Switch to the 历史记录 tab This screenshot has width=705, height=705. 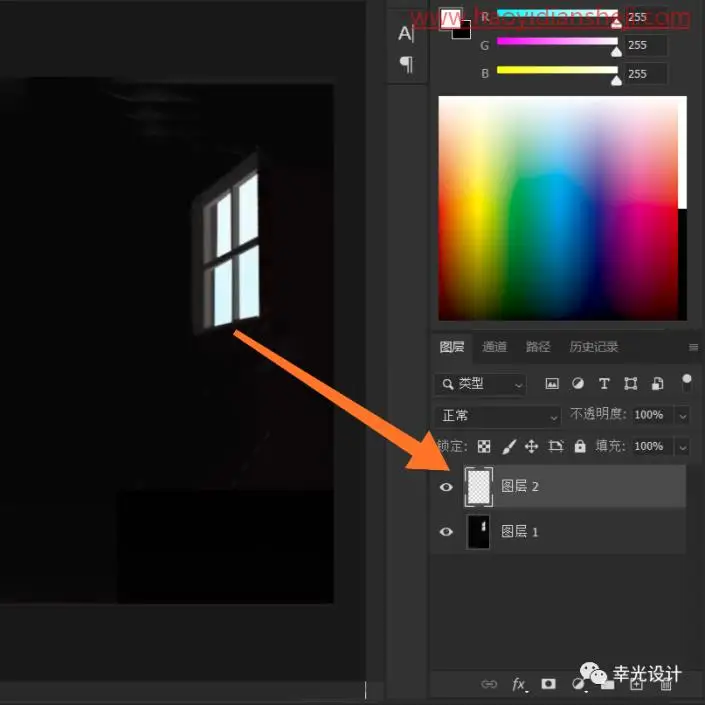tap(593, 347)
